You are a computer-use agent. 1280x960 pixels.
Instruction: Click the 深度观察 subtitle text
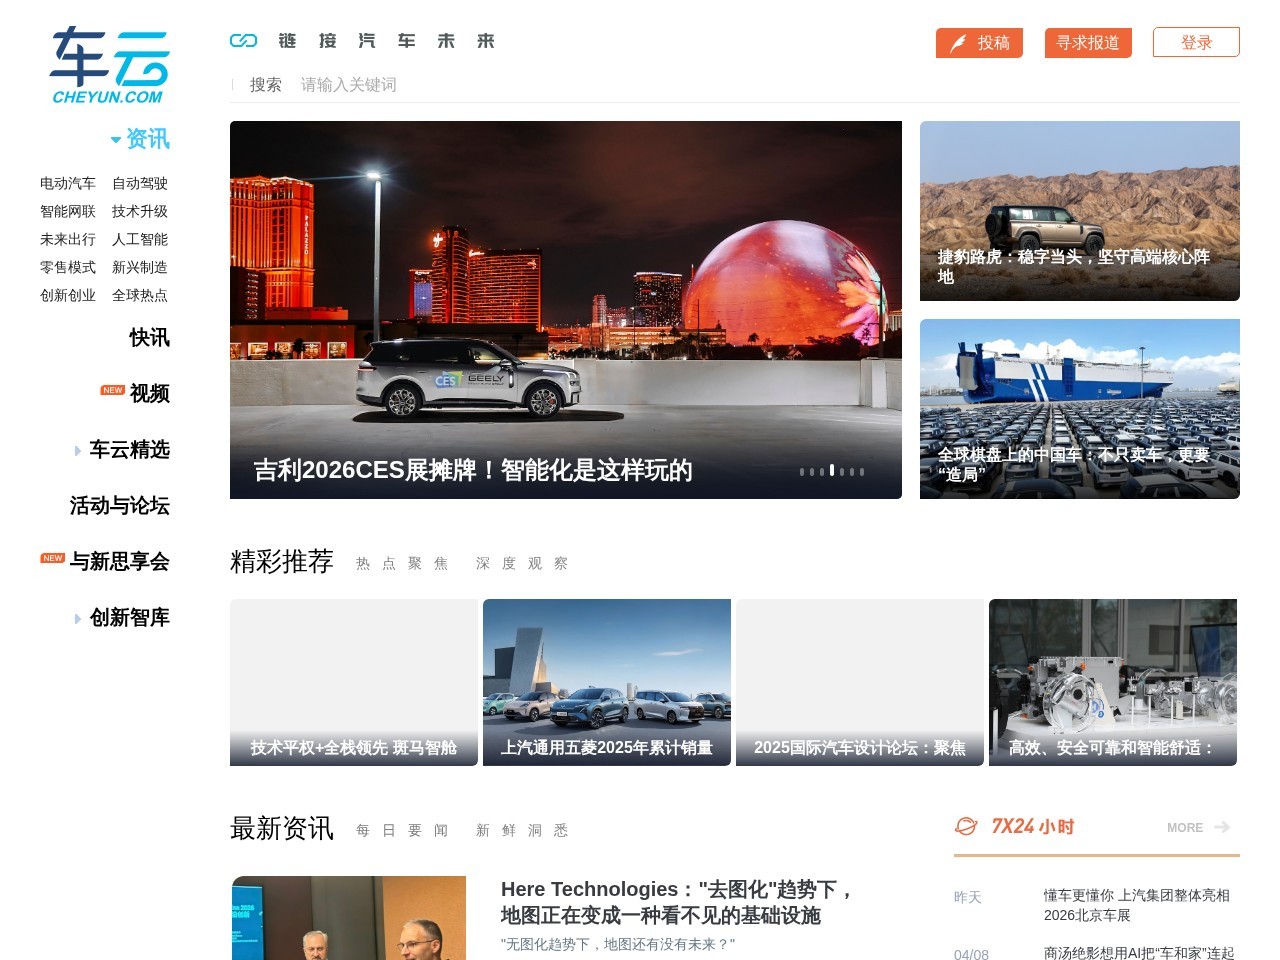[522, 564]
